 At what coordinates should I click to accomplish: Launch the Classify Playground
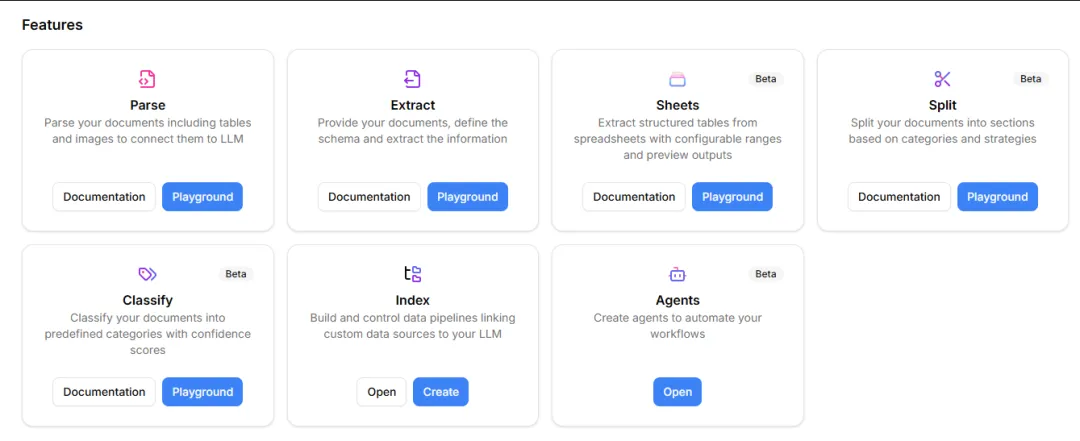click(202, 392)
